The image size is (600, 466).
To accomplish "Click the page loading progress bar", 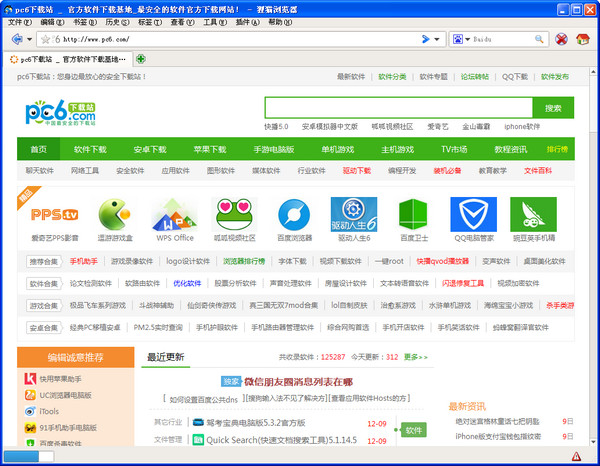I will (x=29, y=456).
